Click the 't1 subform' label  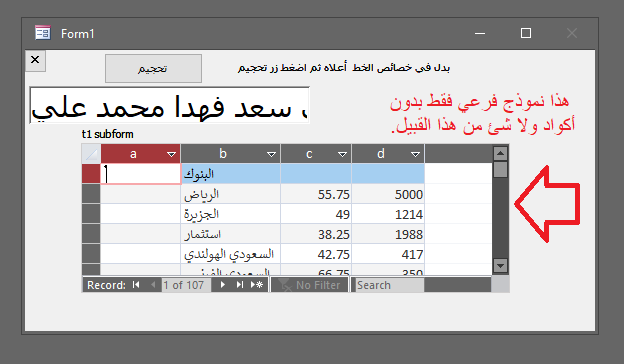click(107, 134)
